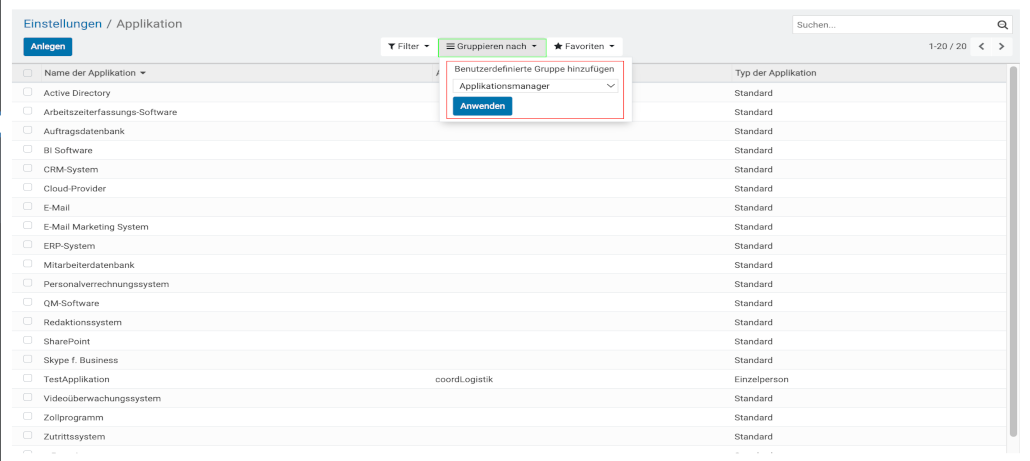Viewport: 1030px width, 461px height.
Task: Open the ERP-System list entry
Action: 69,246
